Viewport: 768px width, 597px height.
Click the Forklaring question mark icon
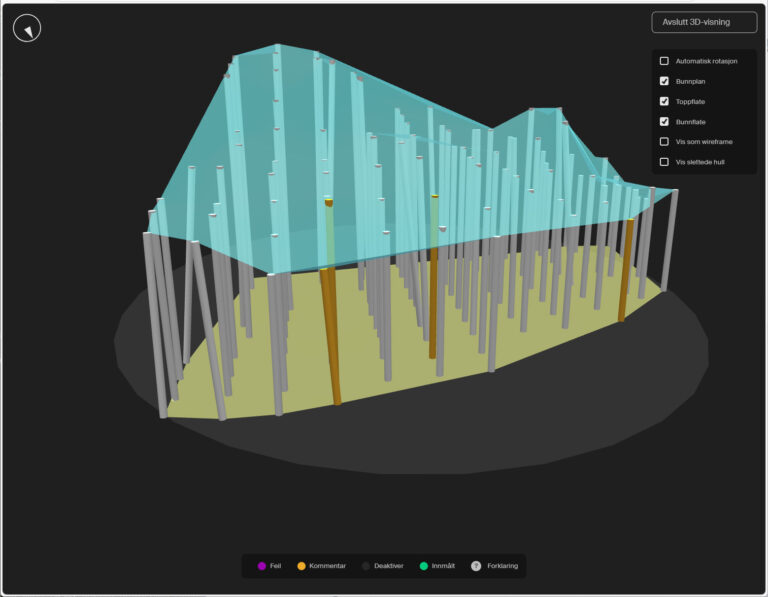[476, 566]
